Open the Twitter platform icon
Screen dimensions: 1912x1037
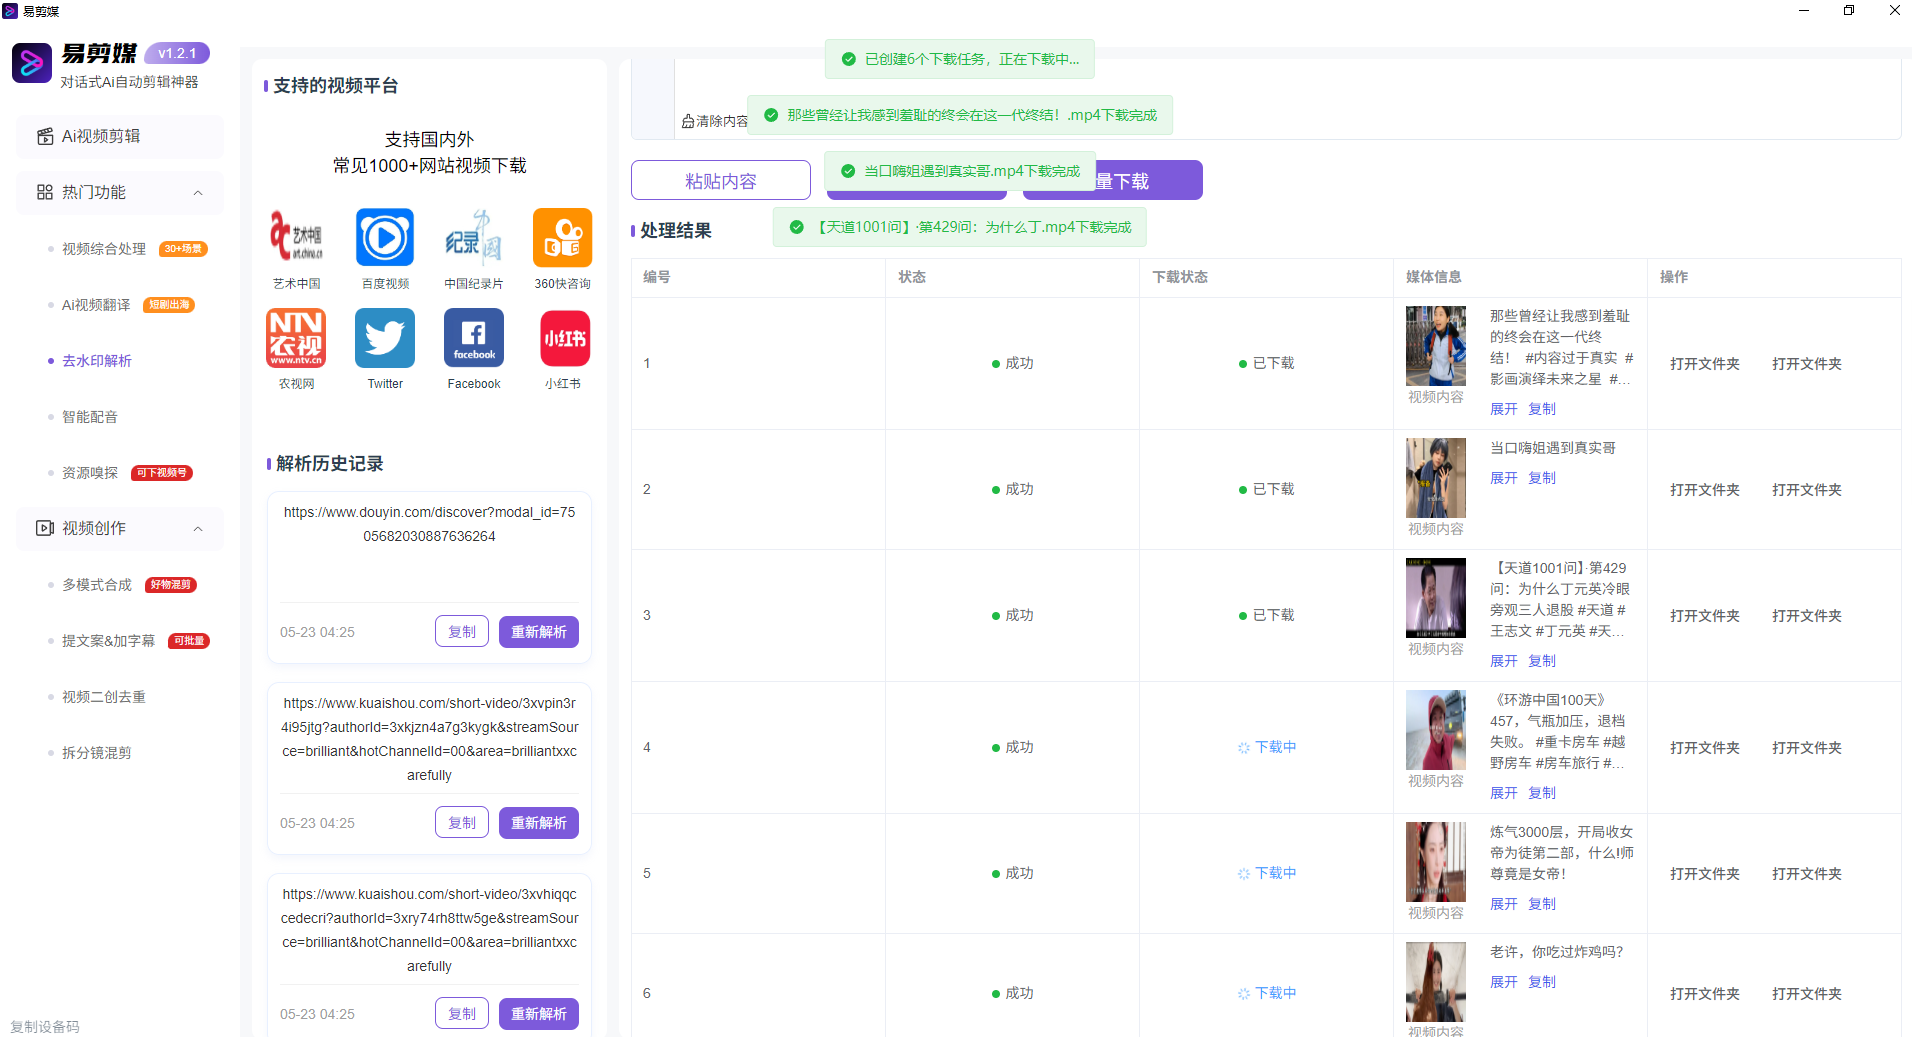[x=385, y=338]
